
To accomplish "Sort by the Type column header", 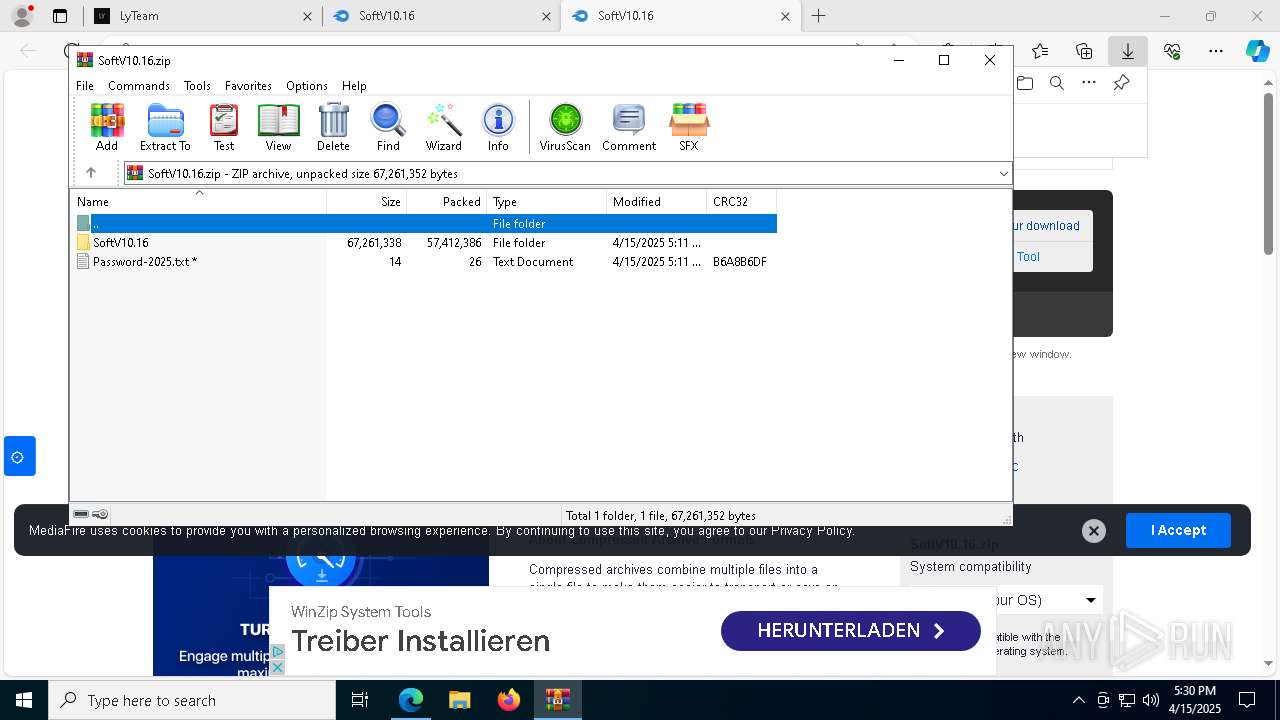I will tap(546, 202).
